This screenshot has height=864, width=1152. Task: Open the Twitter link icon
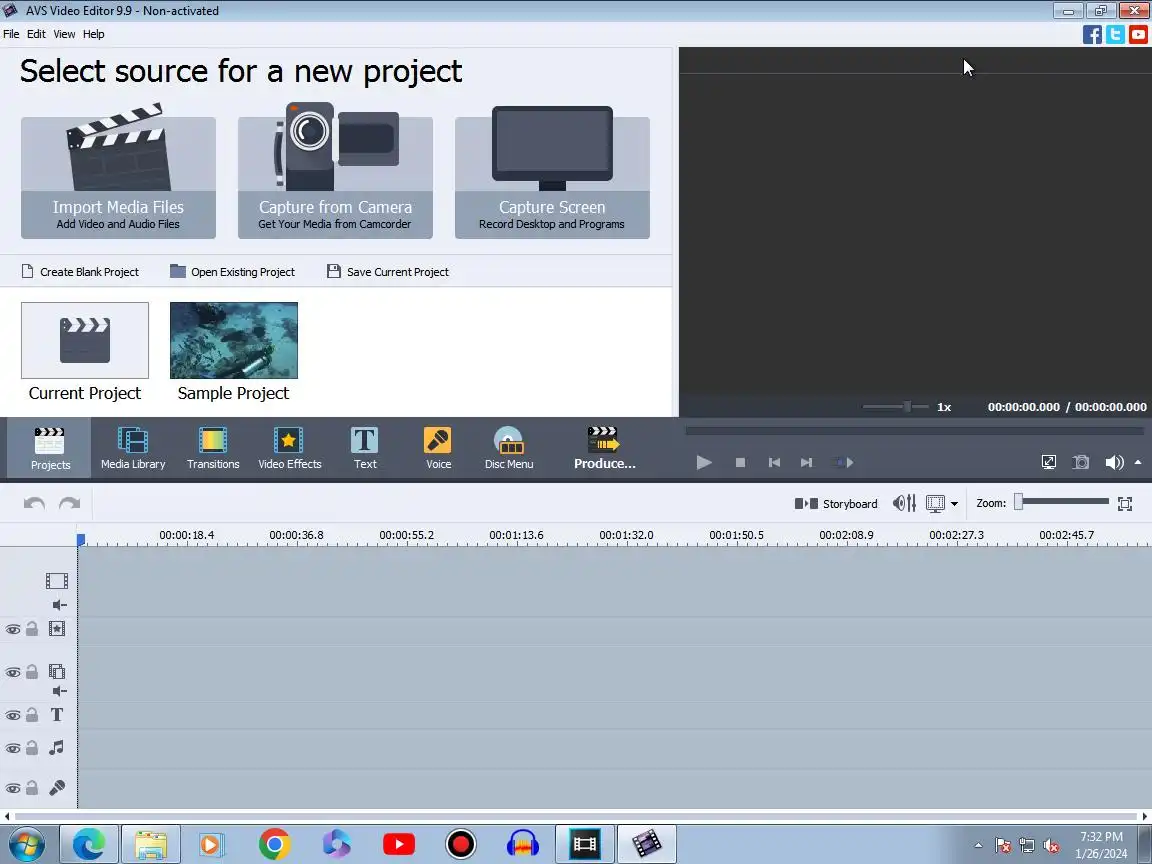(x=1115, y=35)
